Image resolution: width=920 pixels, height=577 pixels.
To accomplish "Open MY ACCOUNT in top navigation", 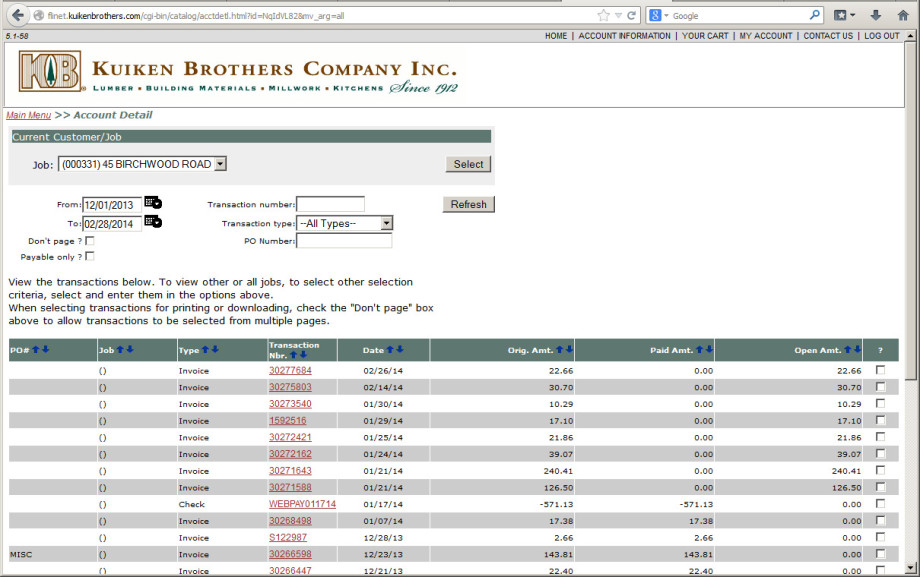I will [766, 36].
